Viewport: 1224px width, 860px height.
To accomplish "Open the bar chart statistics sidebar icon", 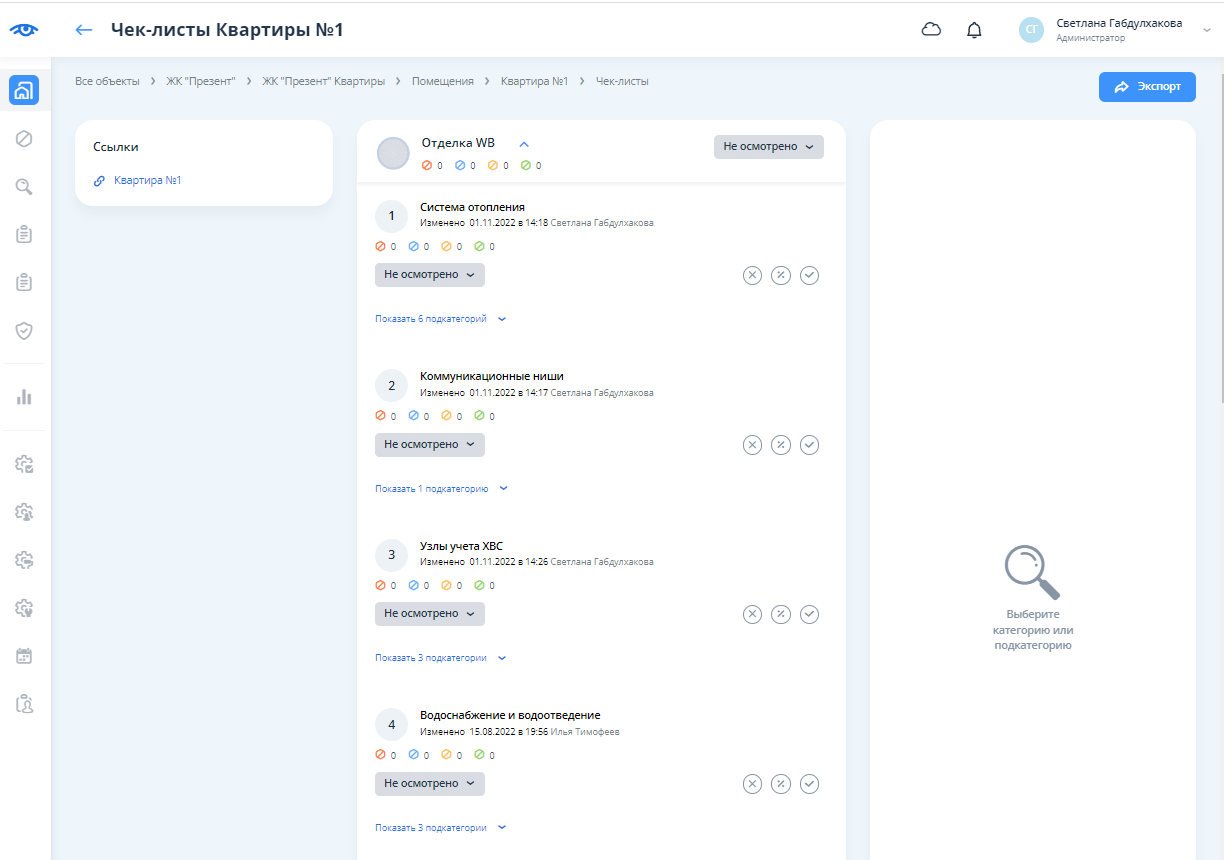I will point(25,397).
